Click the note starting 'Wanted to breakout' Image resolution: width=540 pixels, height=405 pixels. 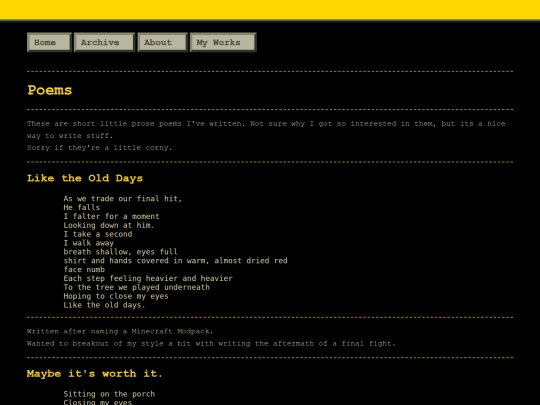[211, 343]
